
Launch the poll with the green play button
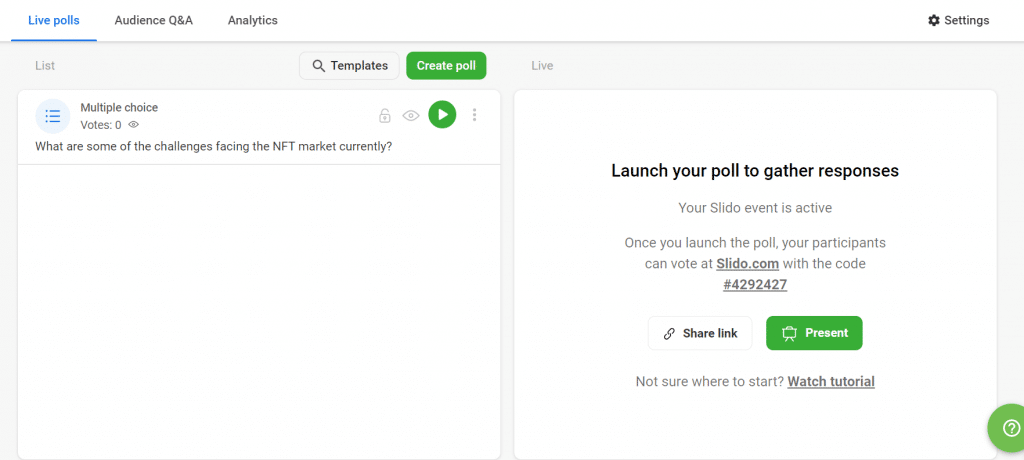442,115
